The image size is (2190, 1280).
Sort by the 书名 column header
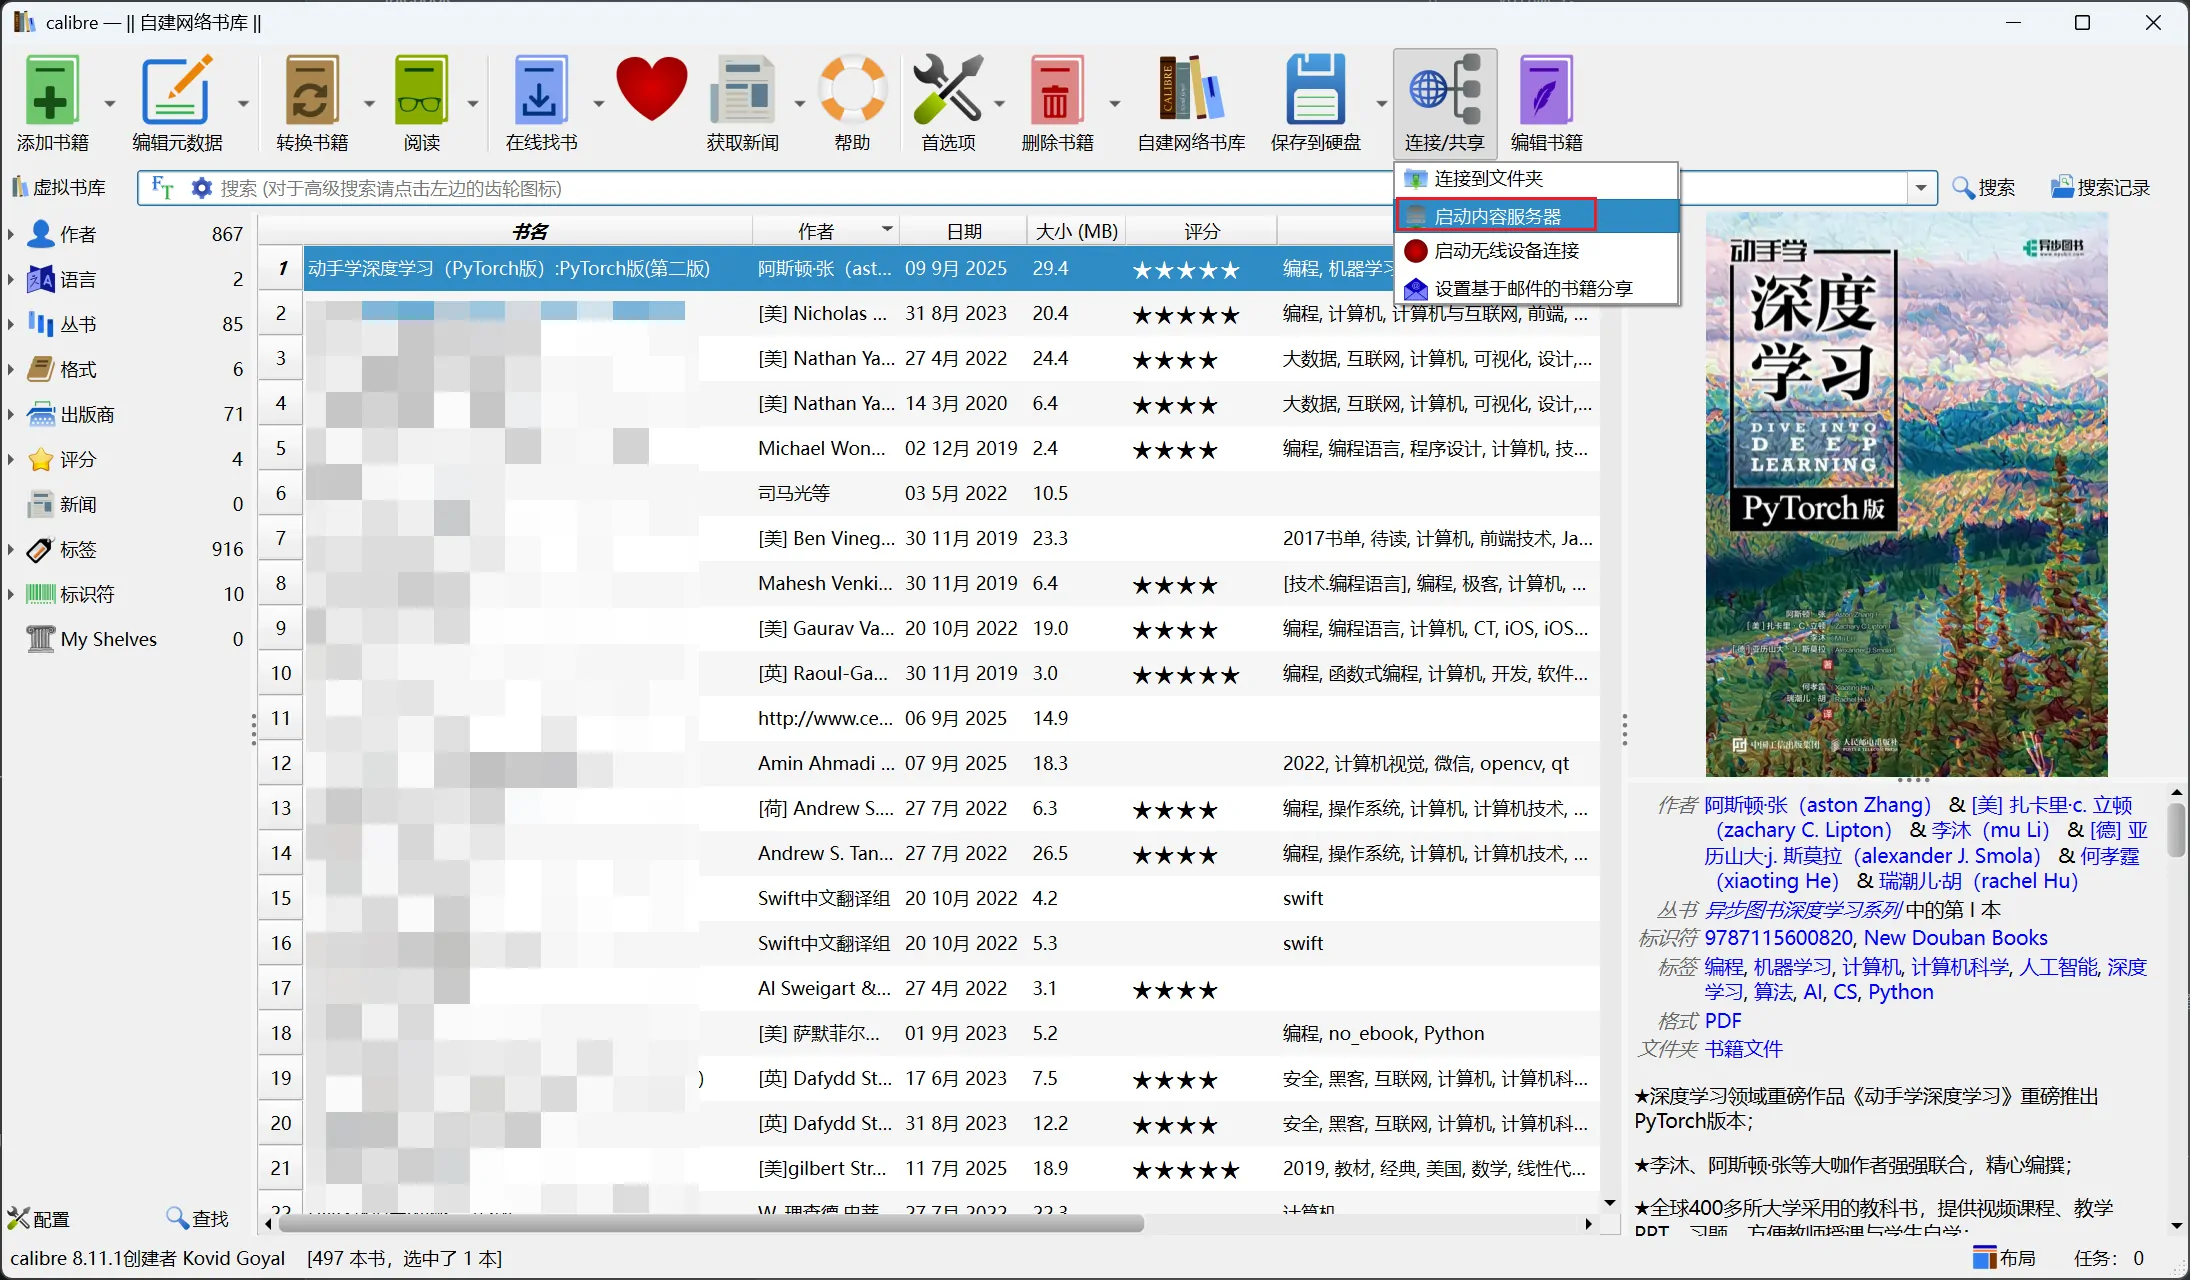(x=529, y=231)
